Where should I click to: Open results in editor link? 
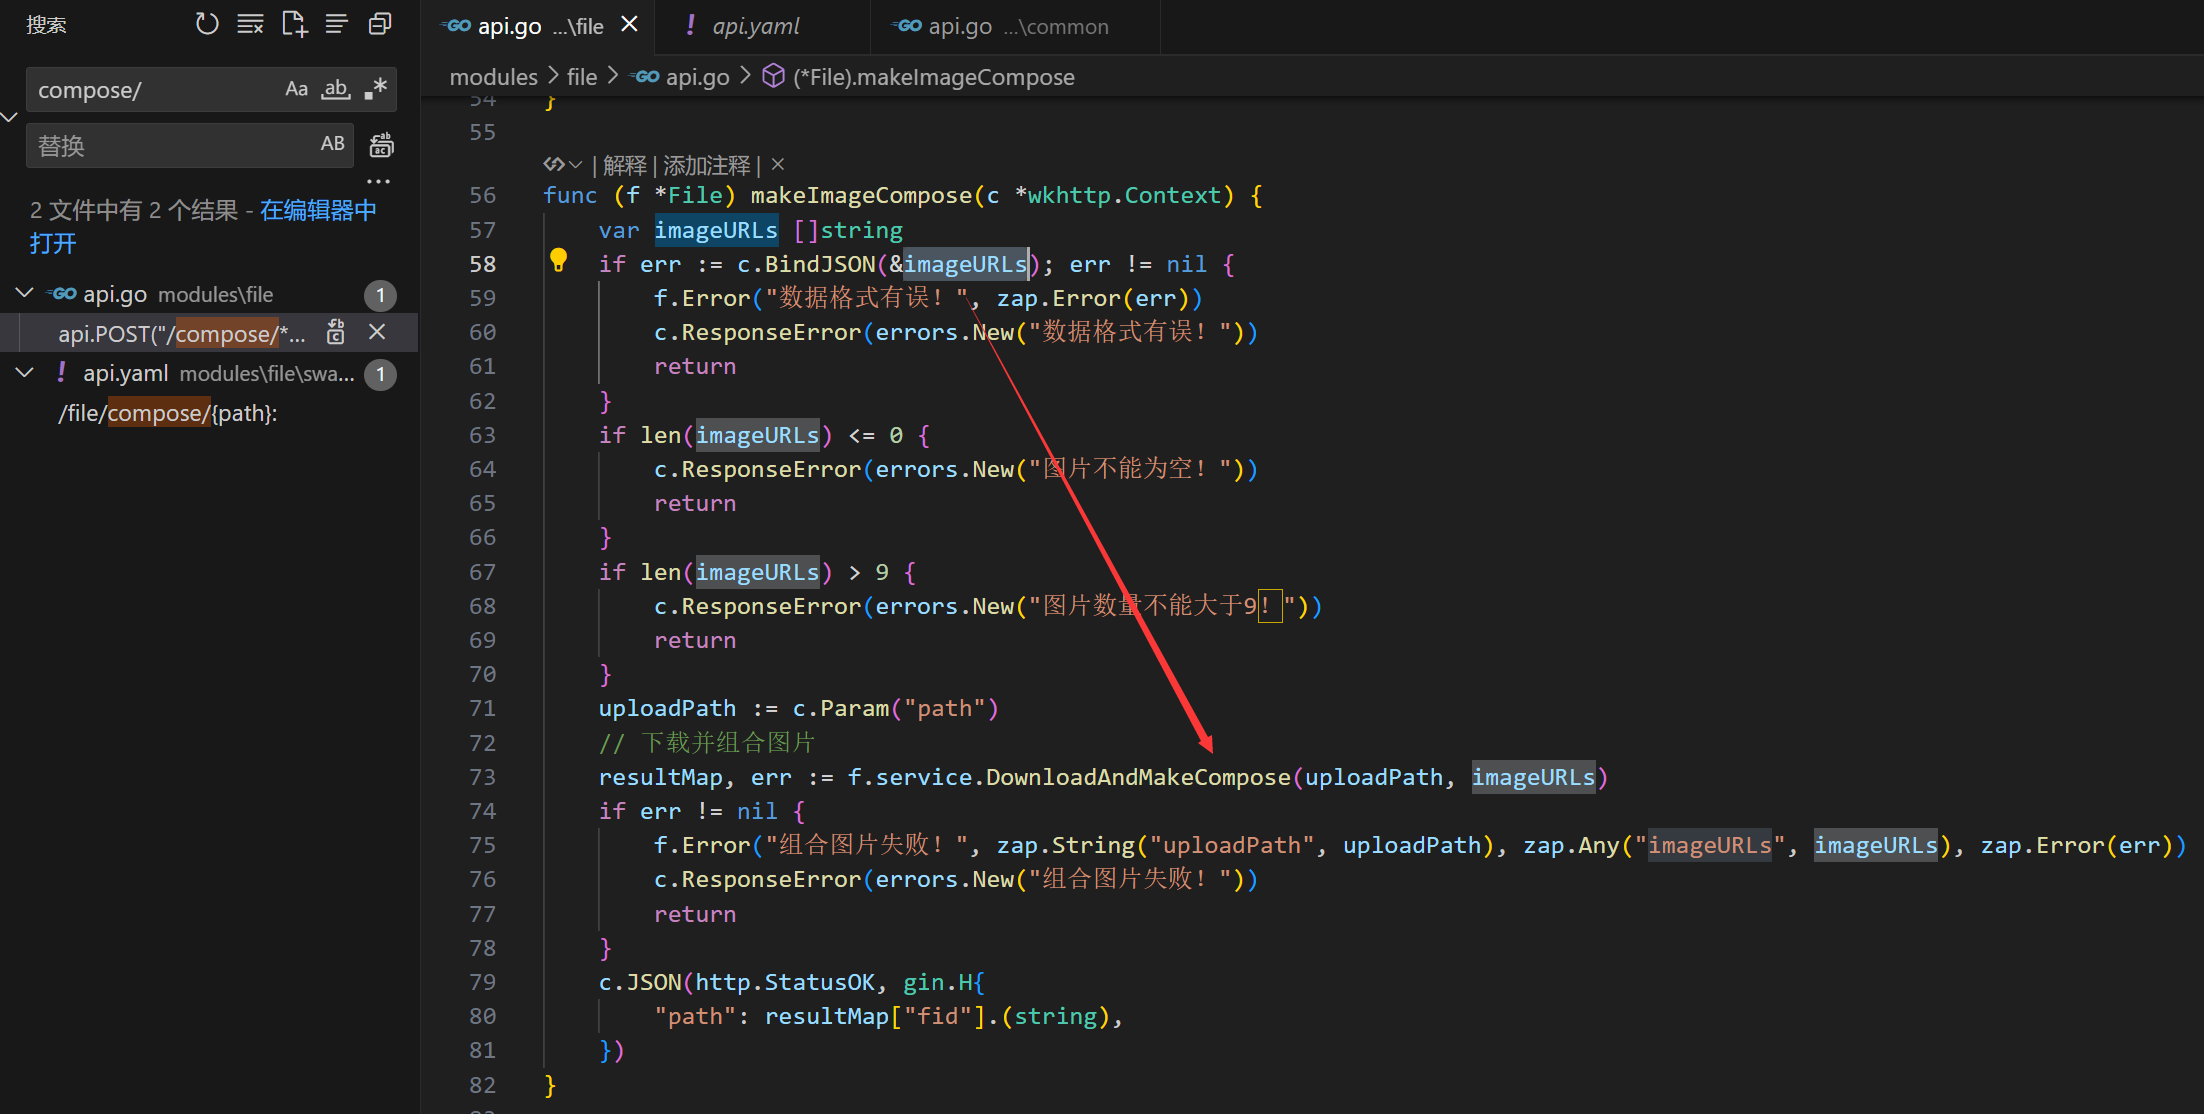(317, 210)
